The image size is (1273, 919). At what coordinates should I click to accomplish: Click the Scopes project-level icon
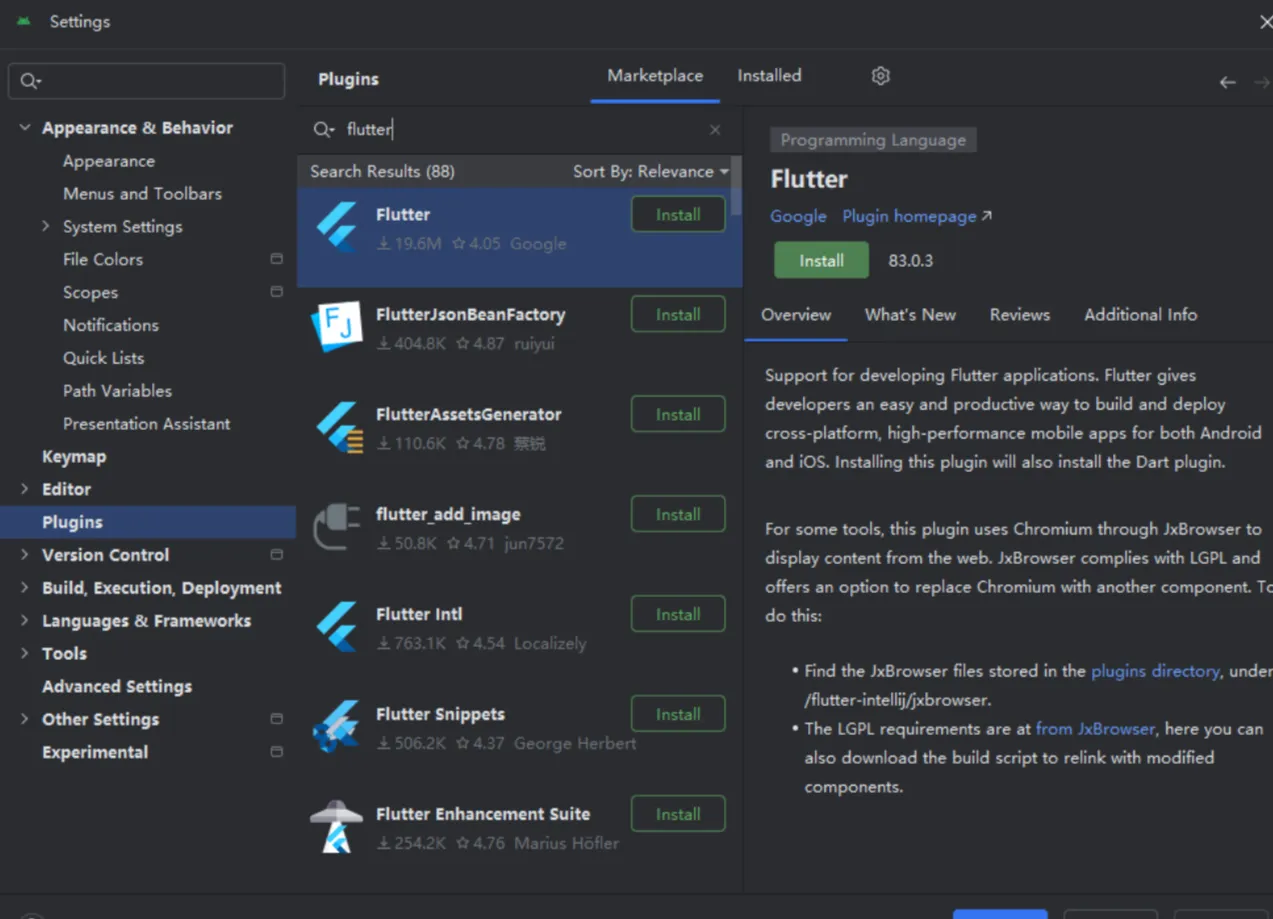tap(277, 292)
